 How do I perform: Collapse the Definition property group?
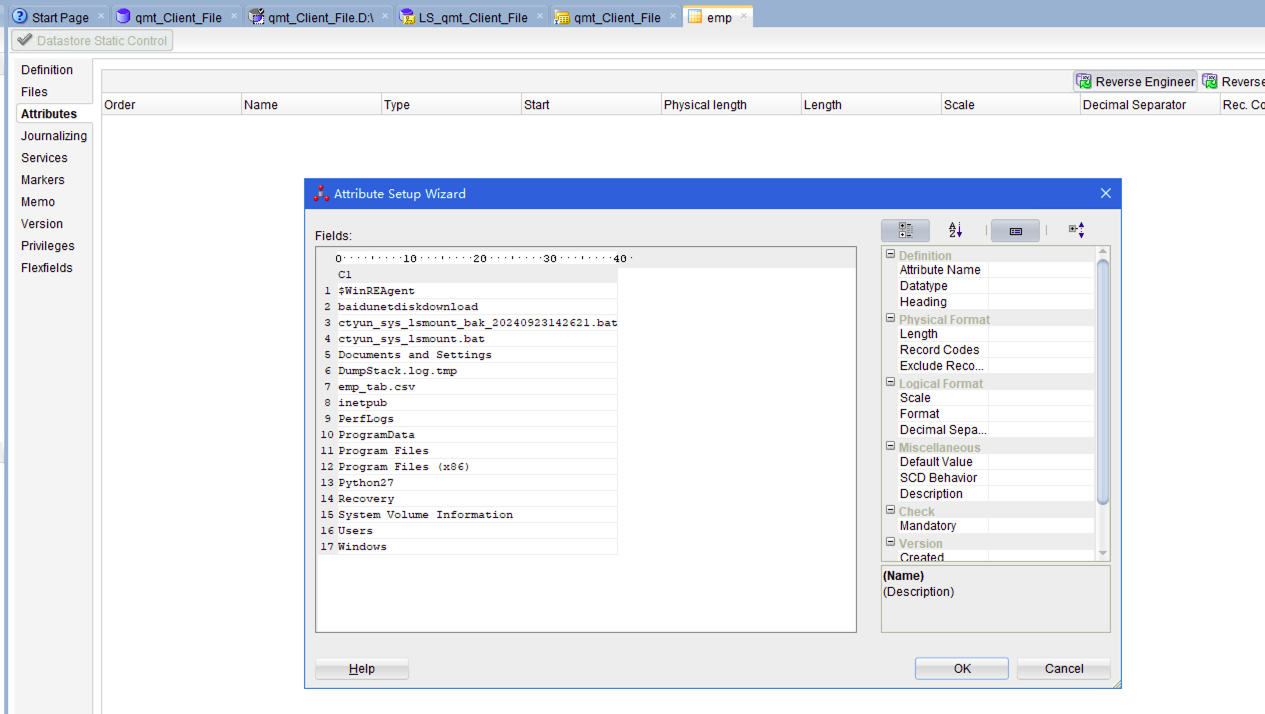pyautogui.click(x=890, y=255)
